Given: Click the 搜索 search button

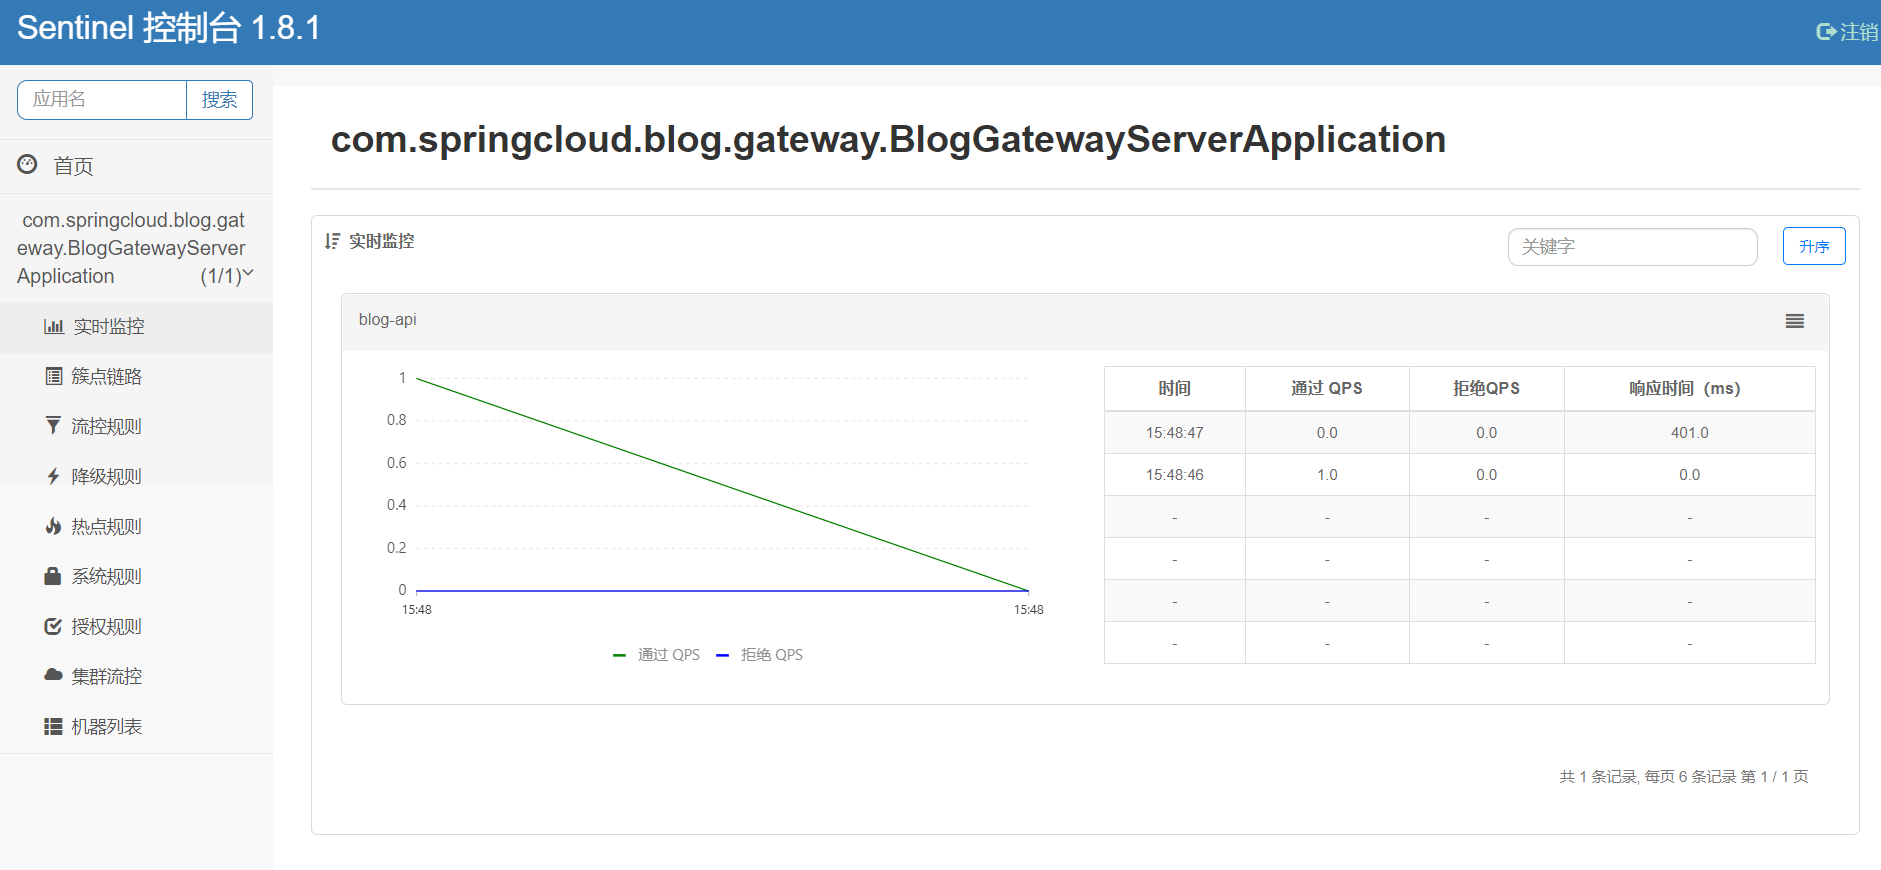Looking at the screenshot, I should click(x=219, y=100).
